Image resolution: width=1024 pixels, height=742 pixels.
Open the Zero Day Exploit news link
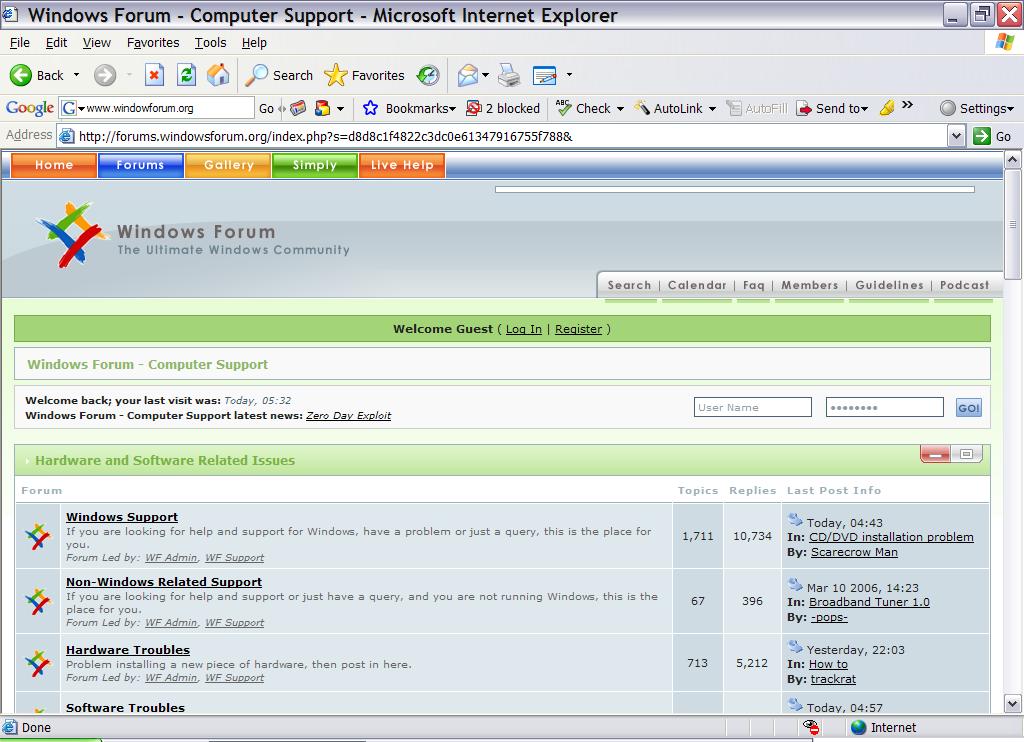point(349,415)
